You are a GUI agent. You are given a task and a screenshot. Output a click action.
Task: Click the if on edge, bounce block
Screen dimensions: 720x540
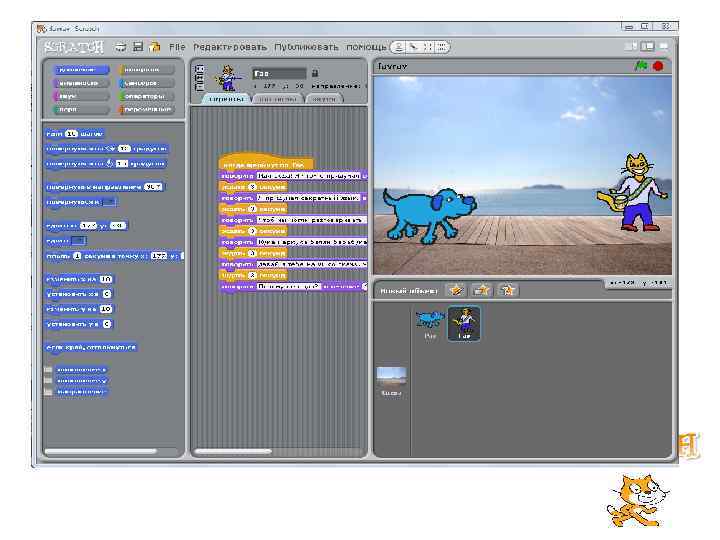(91, 348)
